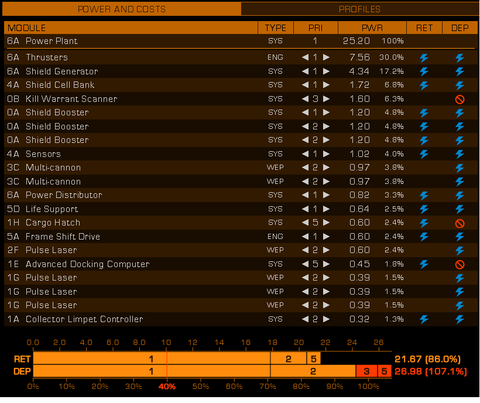Toggle Frame Shift Drive deployed power icon
This screenshot has width=480, height=403.
[460, 237]
